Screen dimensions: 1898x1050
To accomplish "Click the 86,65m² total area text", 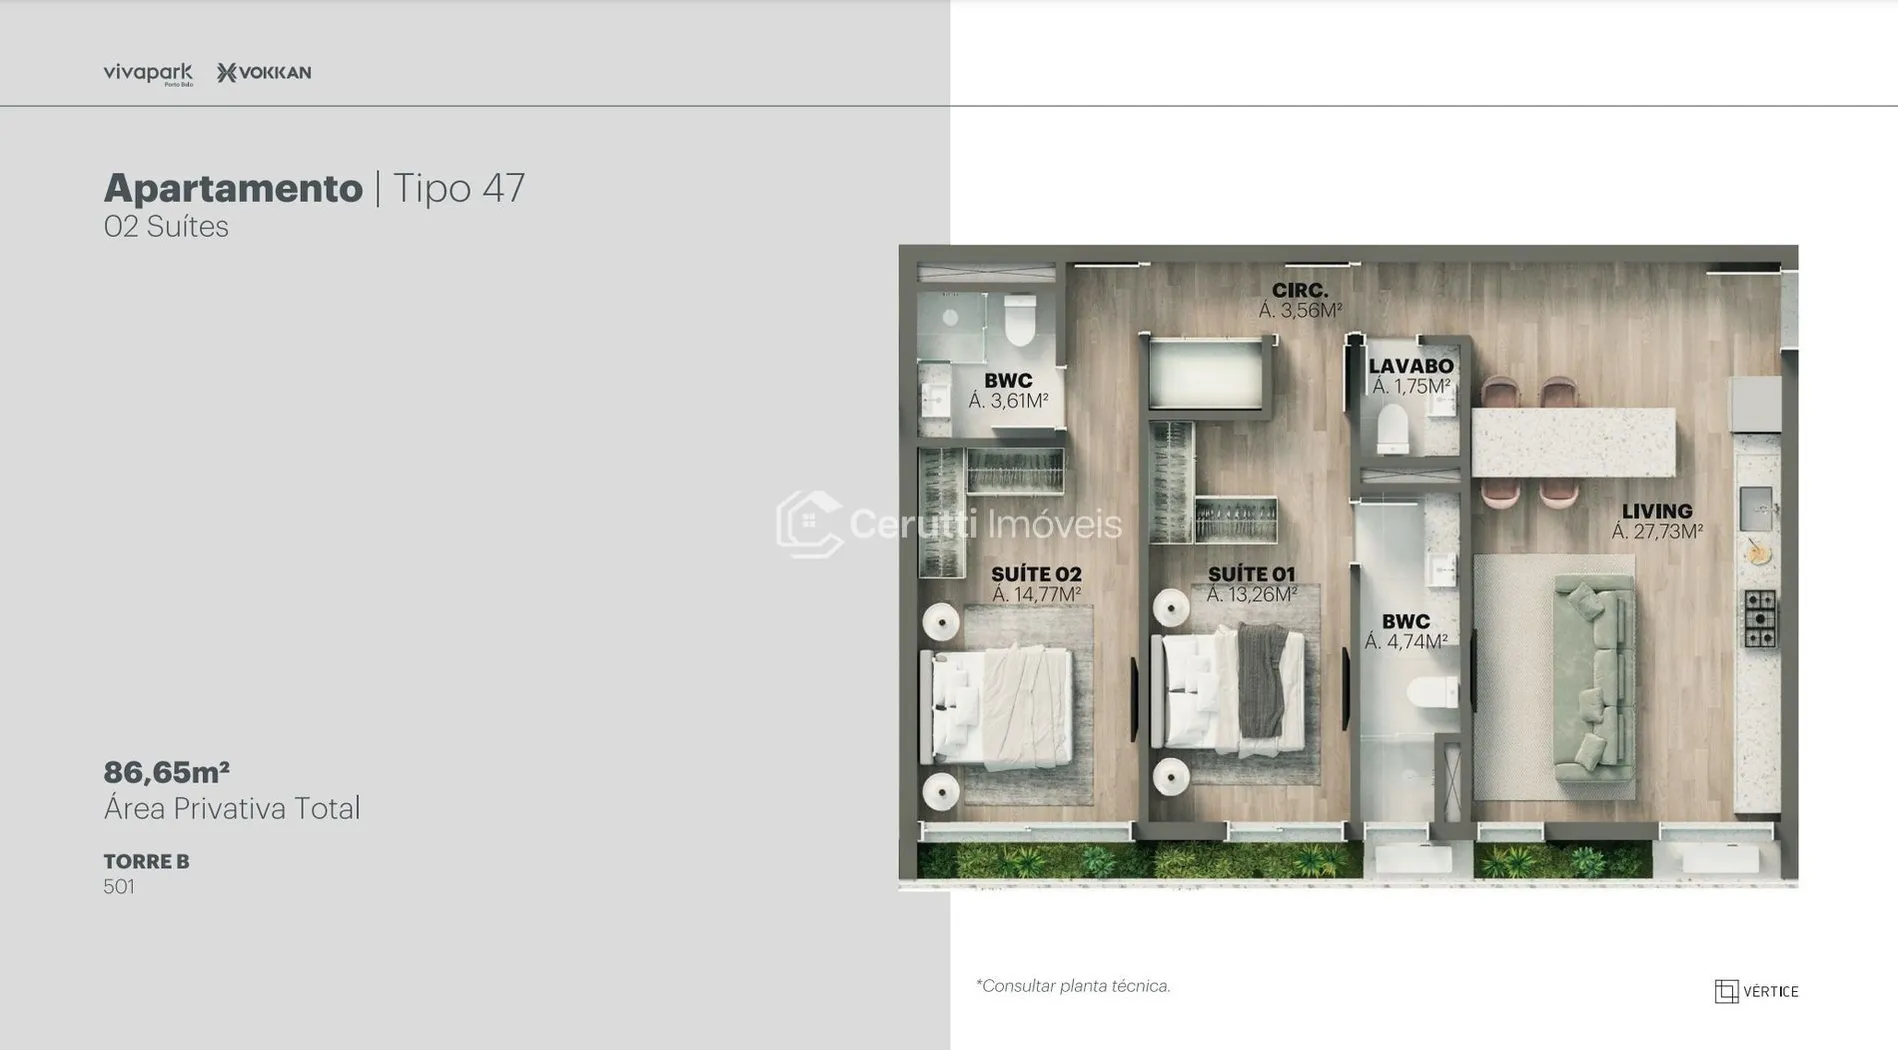I will pyautogui.click(x=167, y=772).
